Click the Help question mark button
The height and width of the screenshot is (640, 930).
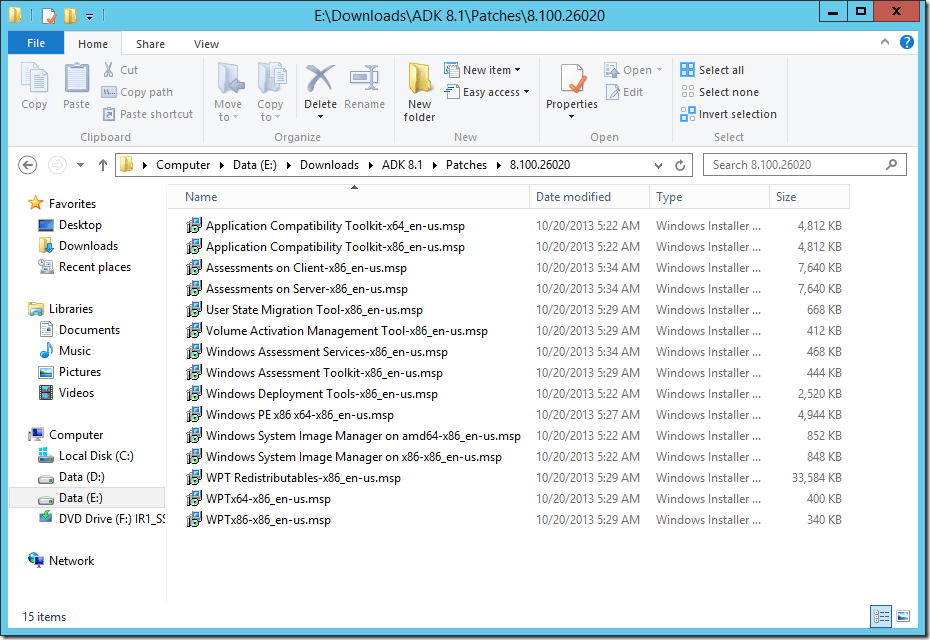[x=905, y=43]
